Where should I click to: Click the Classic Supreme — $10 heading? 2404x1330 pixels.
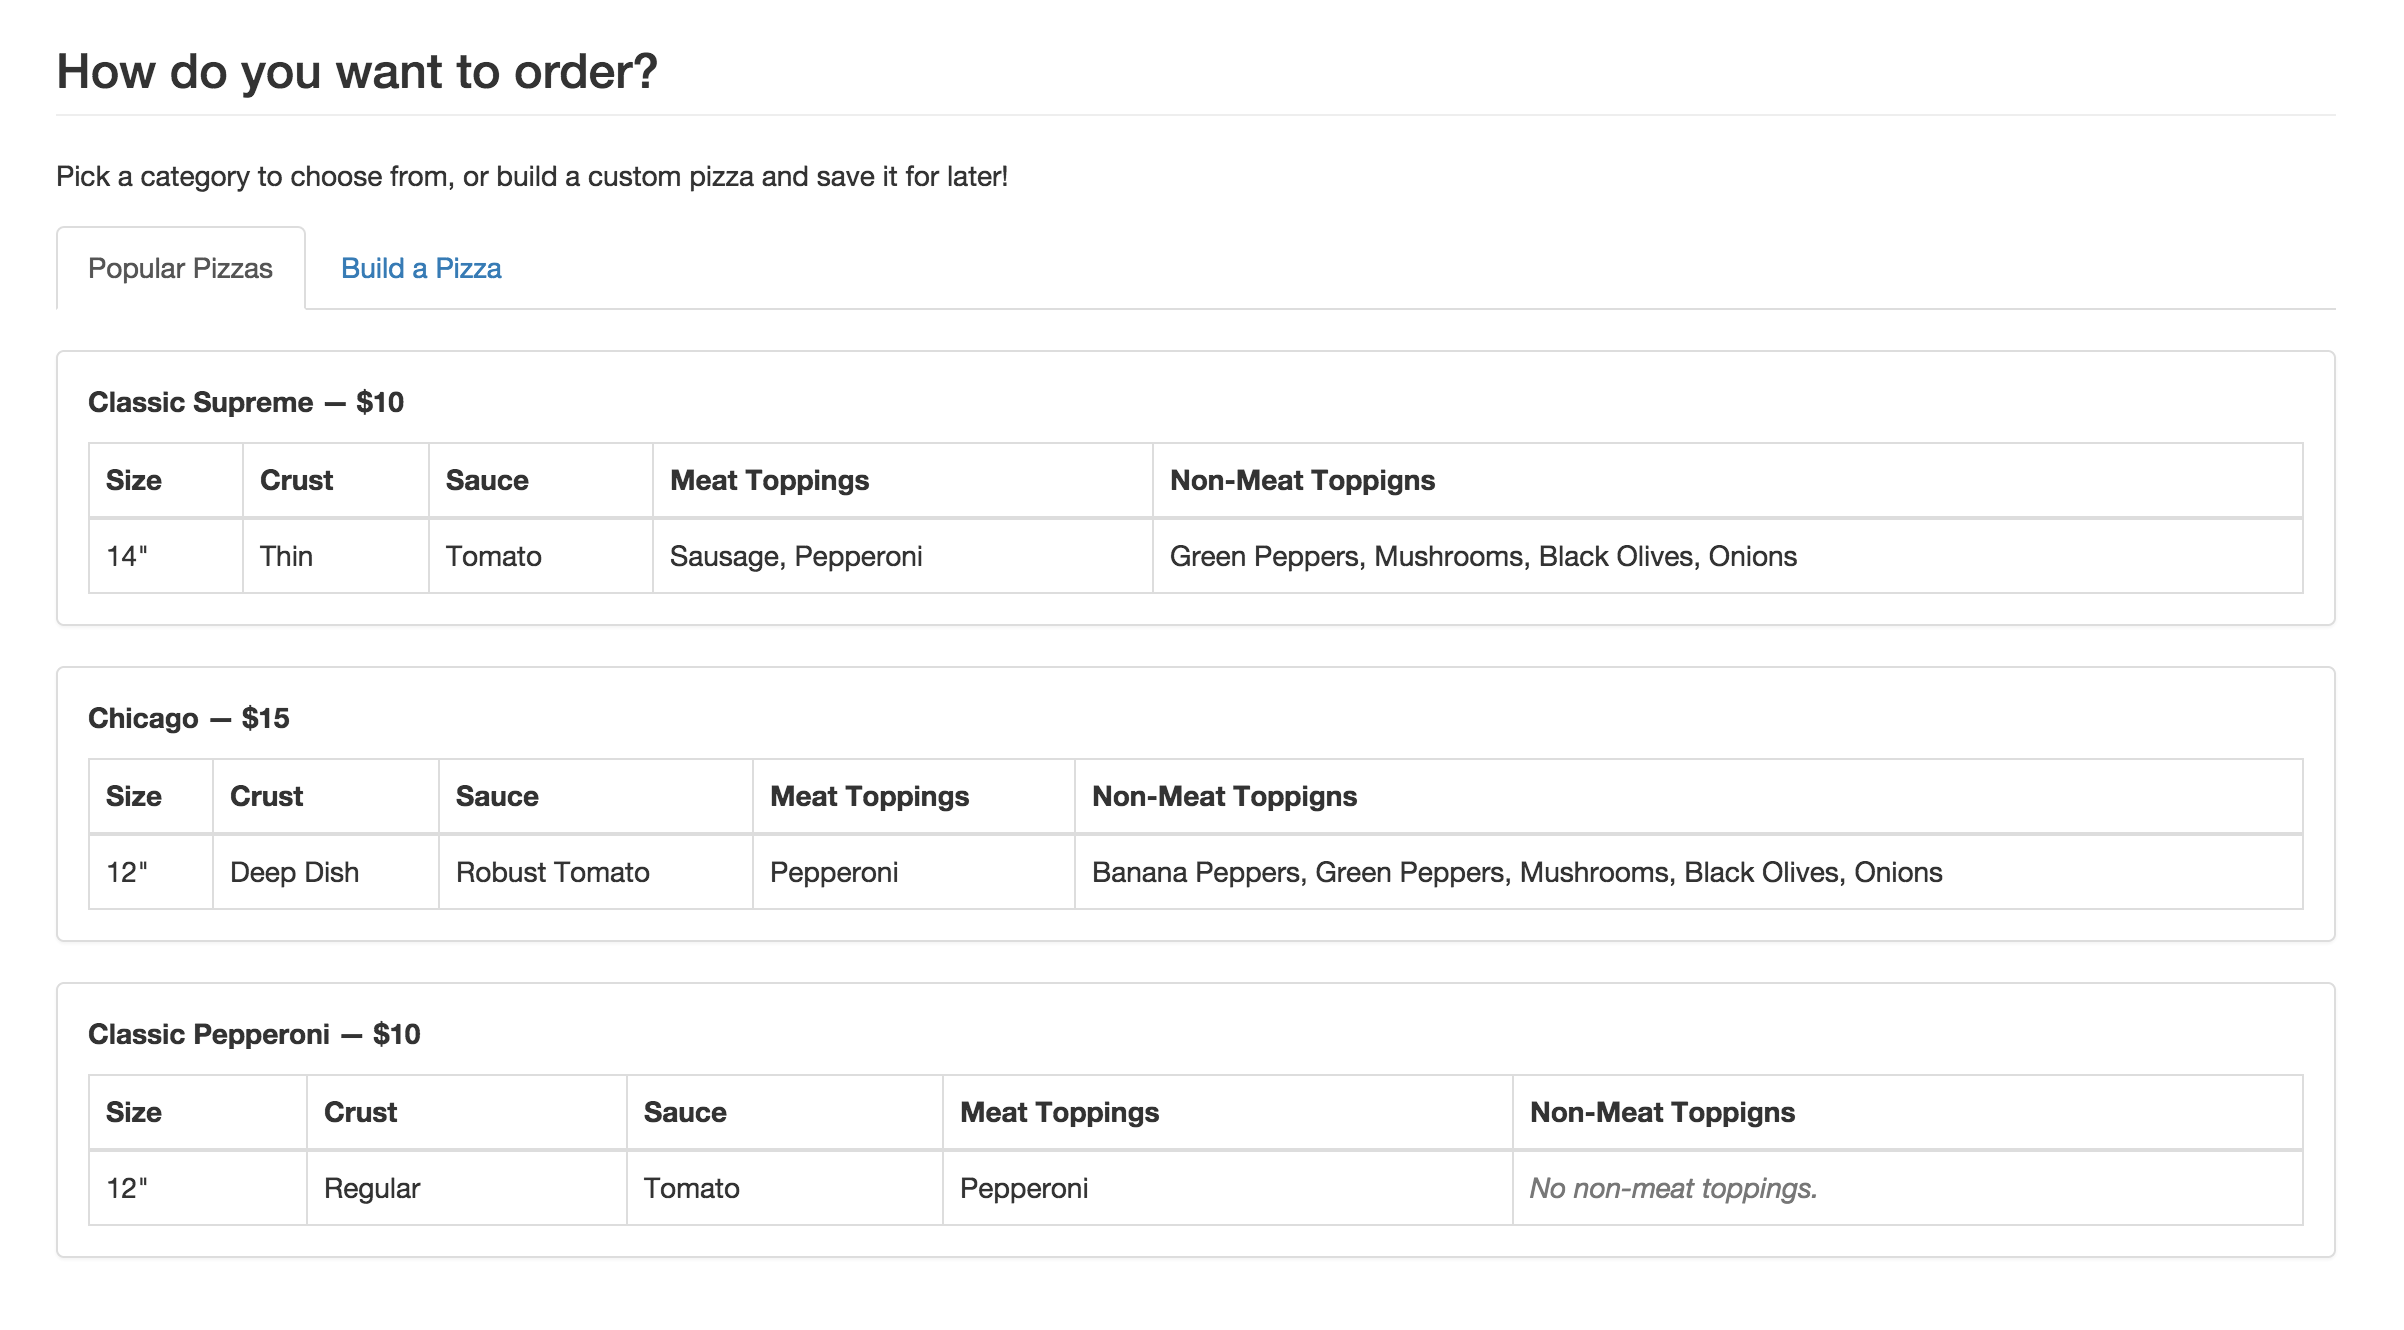(x=246, y=402)
